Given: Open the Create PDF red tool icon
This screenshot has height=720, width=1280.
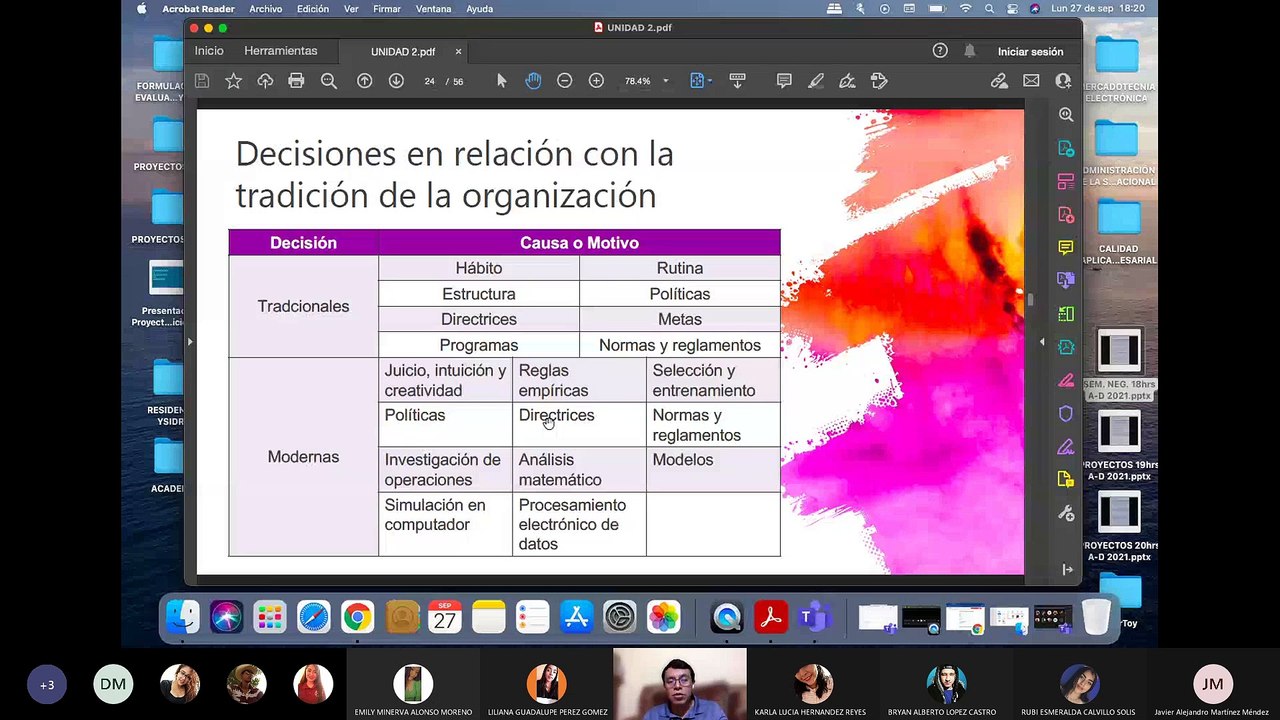Looking at the screenshot, I should 1066,215.
